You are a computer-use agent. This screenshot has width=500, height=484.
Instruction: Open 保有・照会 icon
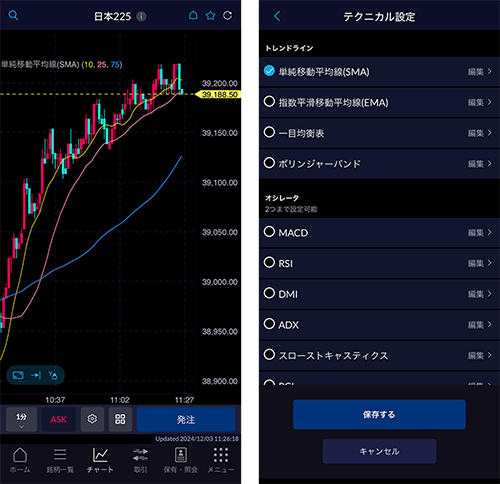(181, 460)
